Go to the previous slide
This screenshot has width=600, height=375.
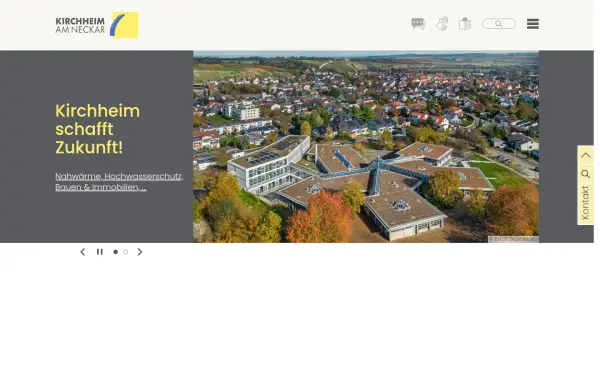[83, 252]
